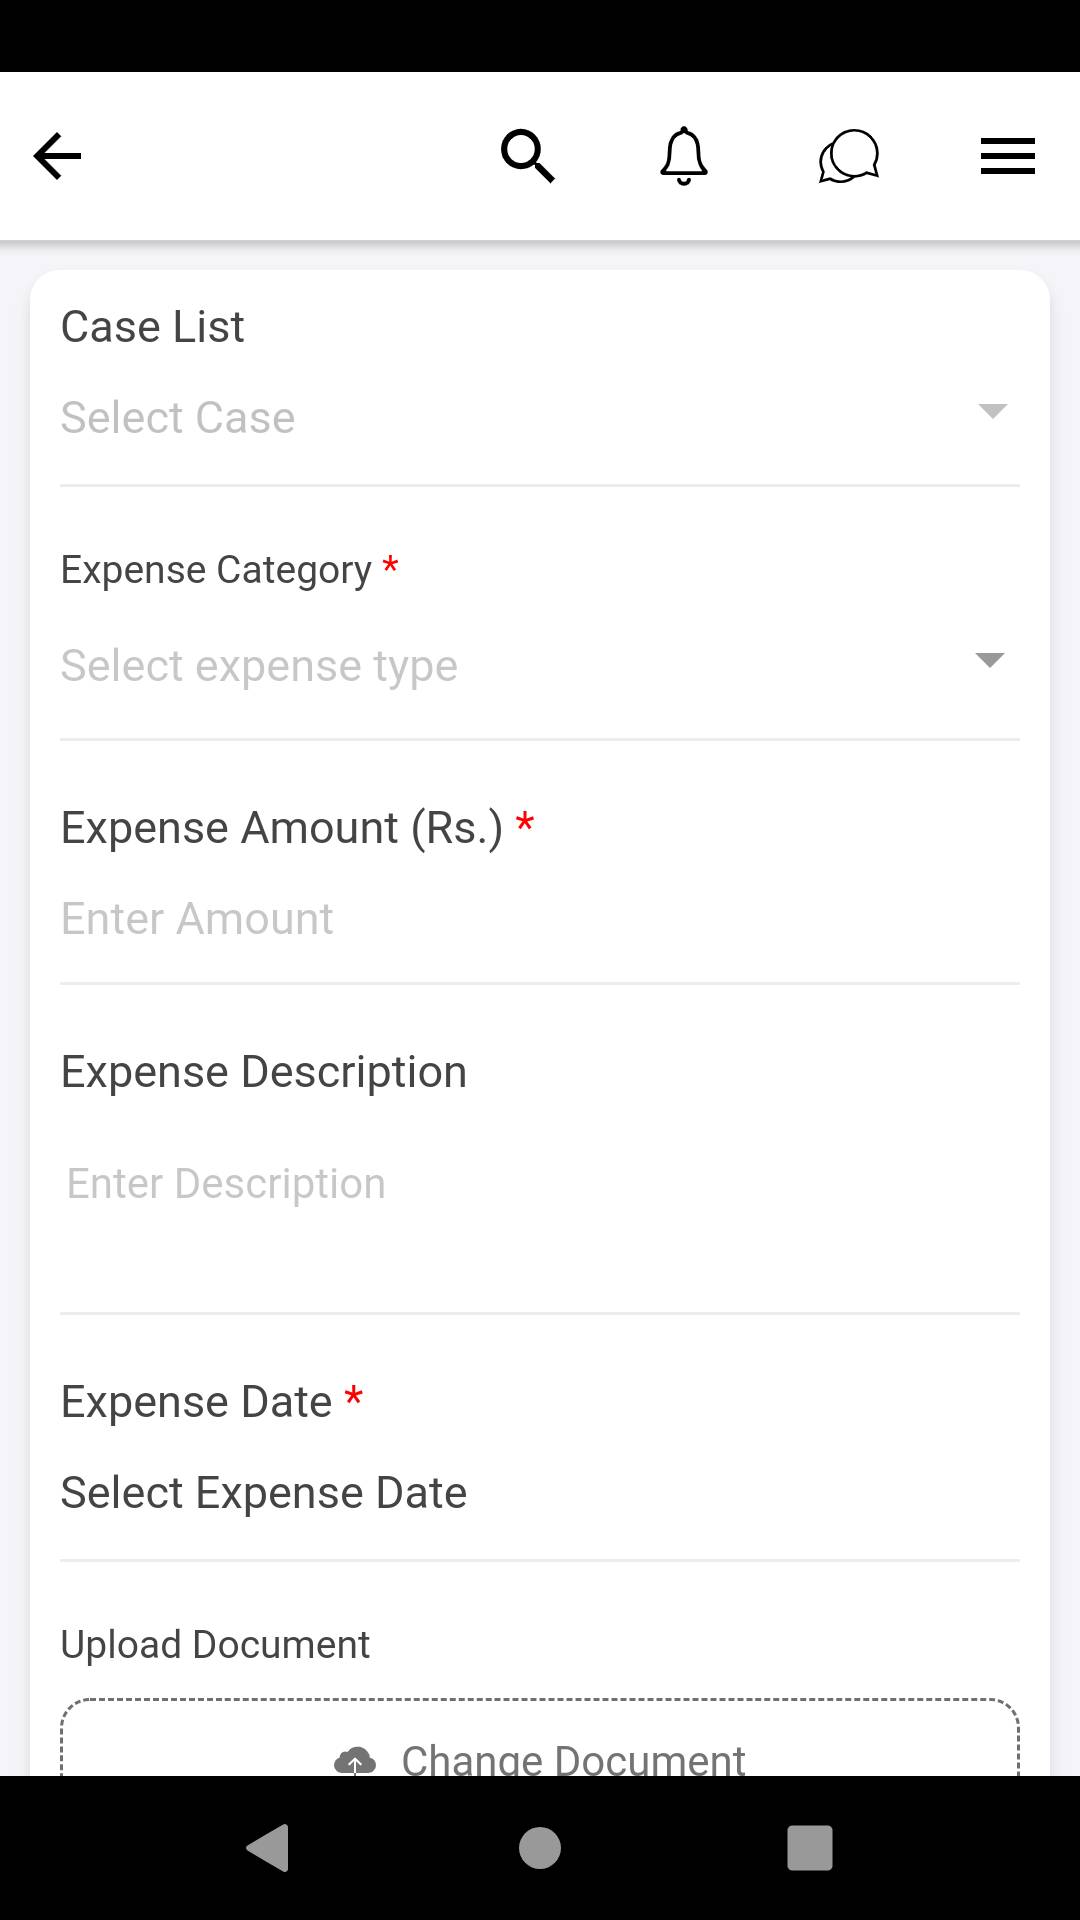Expand the Select Case dropdown
This screenshot has height=1920, width=1080.
[500, 418]
